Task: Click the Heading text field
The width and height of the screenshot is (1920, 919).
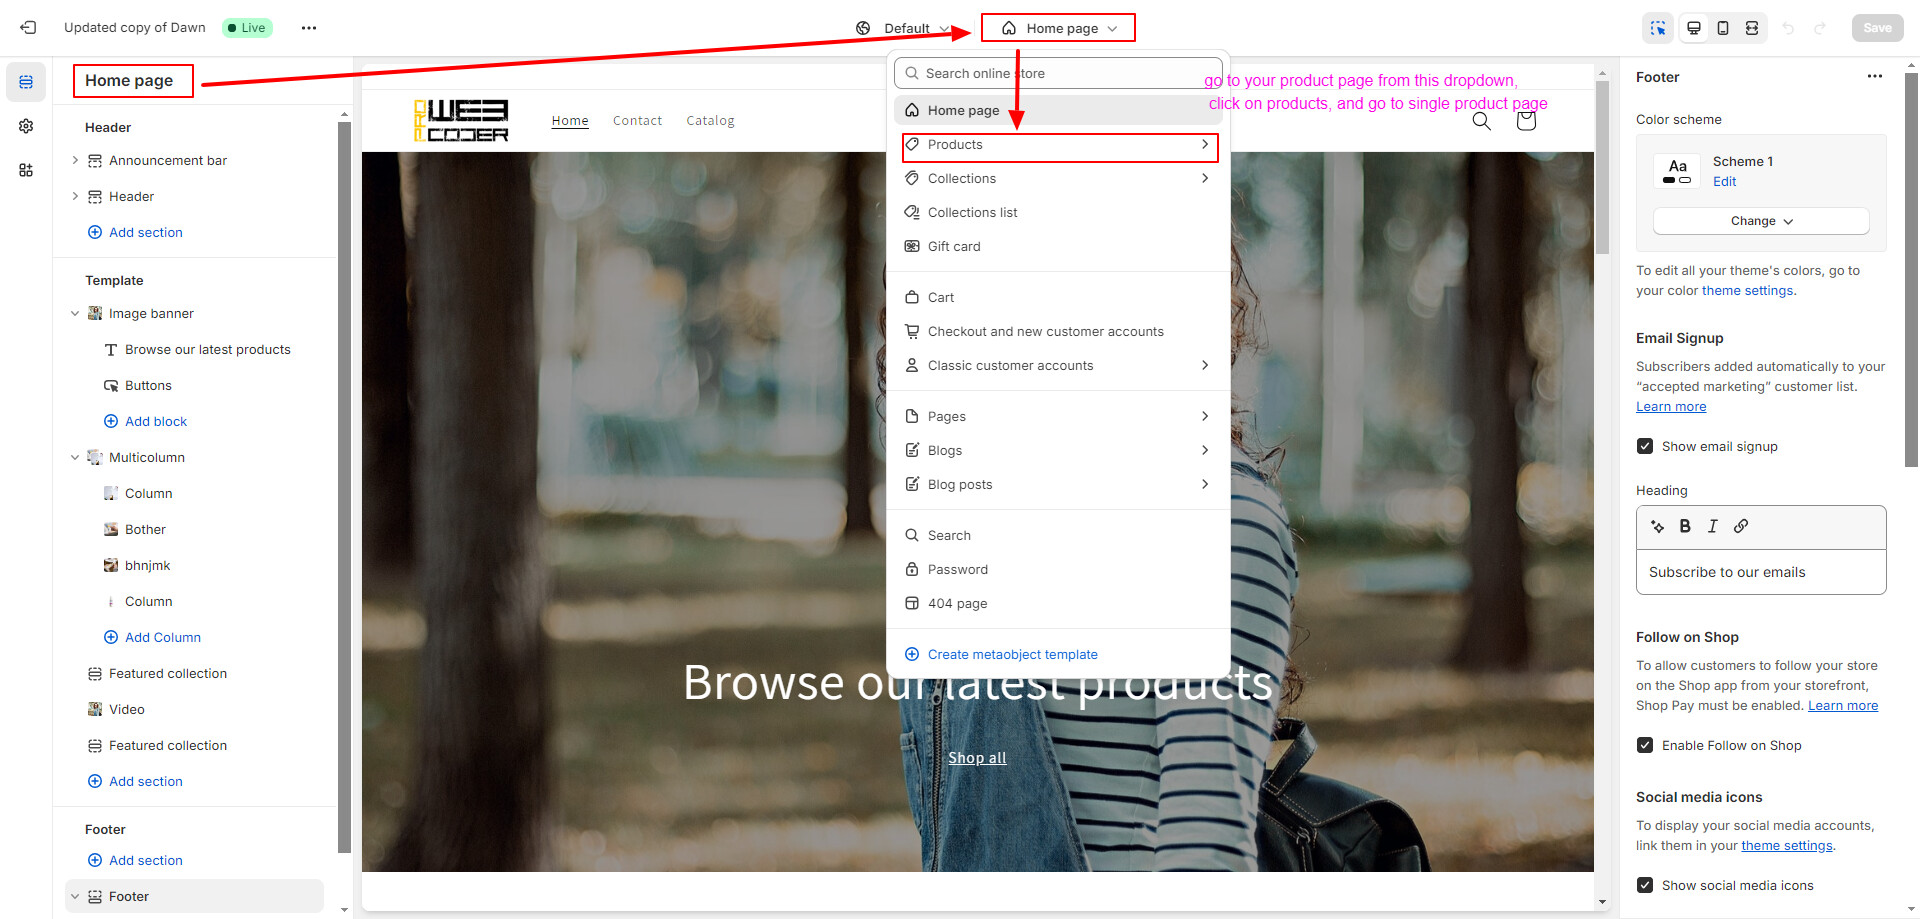Action: pos(1761,572)
